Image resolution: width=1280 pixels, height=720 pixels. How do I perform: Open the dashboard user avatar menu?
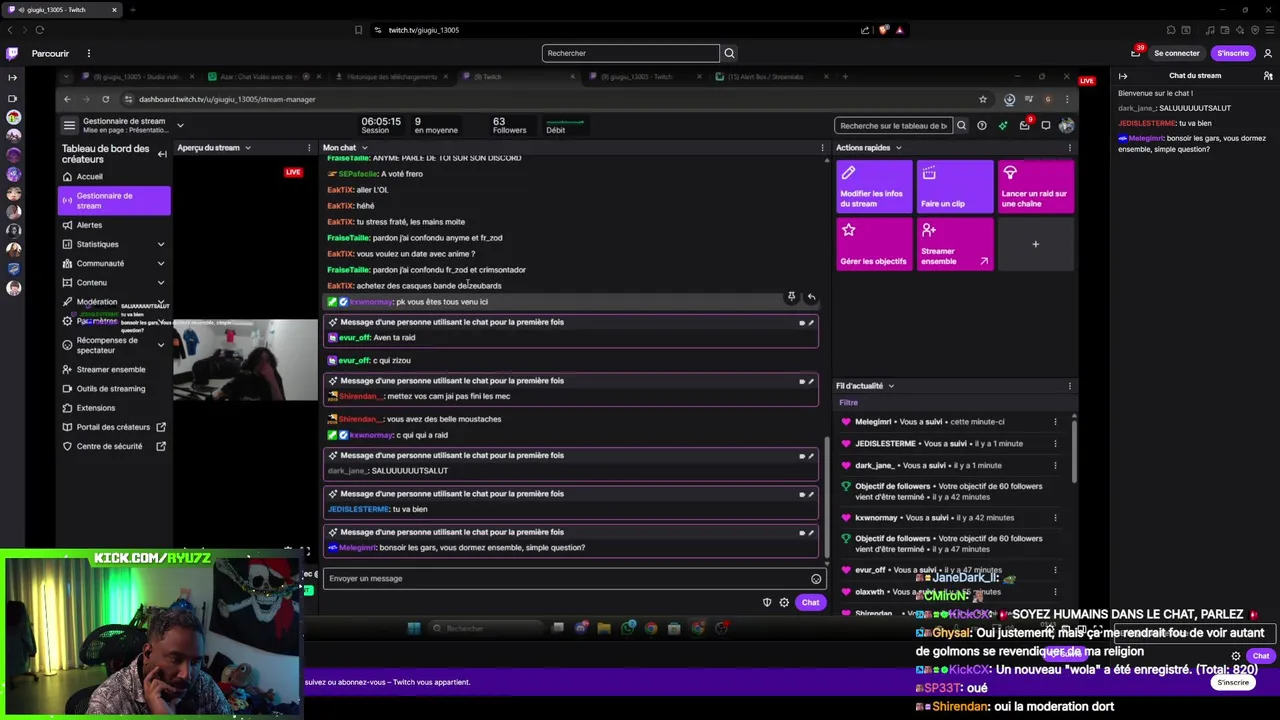(1066, 126)
